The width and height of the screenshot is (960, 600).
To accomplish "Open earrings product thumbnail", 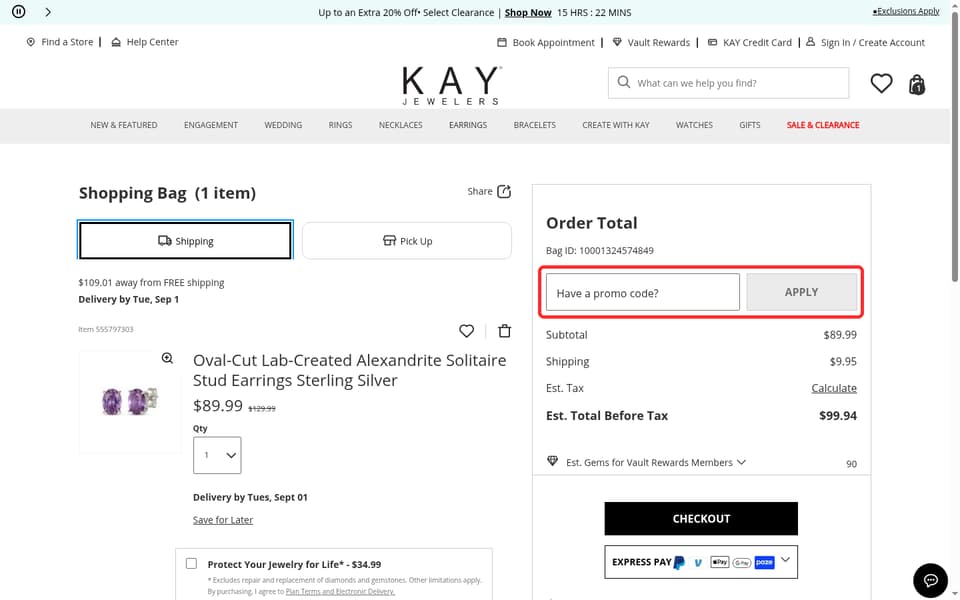I will pyautogui.click(x=129, y=402).
